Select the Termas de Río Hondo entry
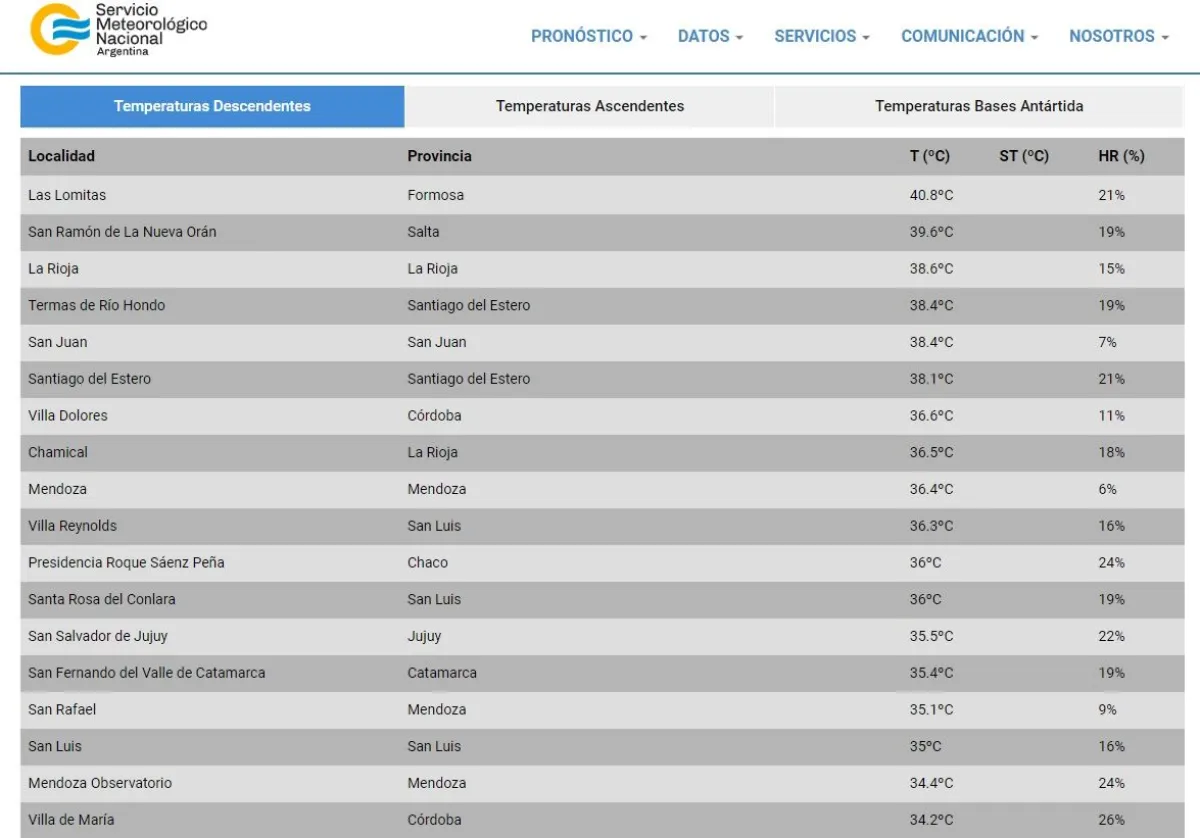 point(96,305)
